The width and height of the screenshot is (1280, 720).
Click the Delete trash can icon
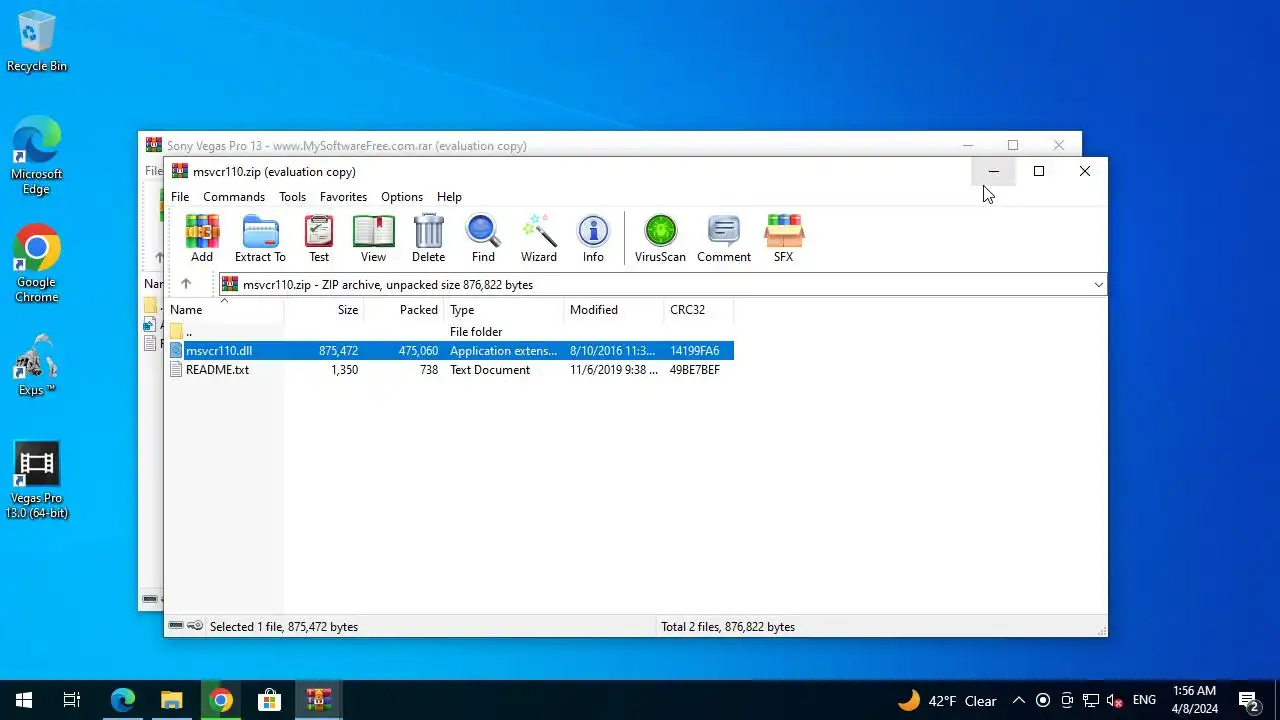pyautogui.click(x=428, y=239)
